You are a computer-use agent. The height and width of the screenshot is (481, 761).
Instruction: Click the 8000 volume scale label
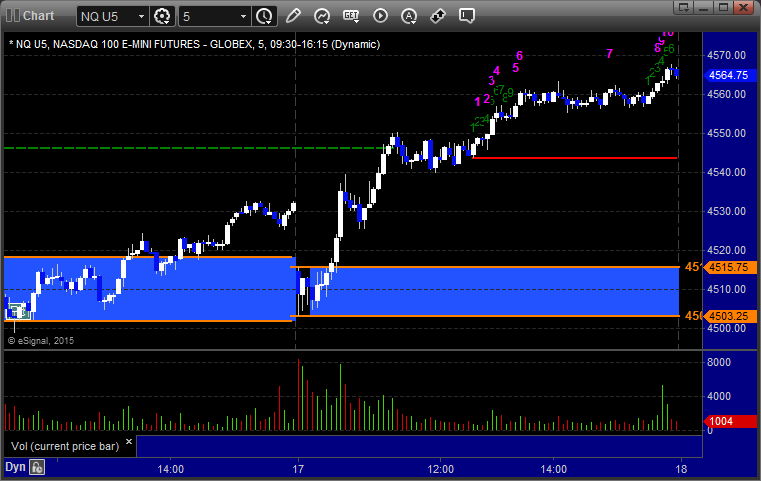(x=719, y=362)
